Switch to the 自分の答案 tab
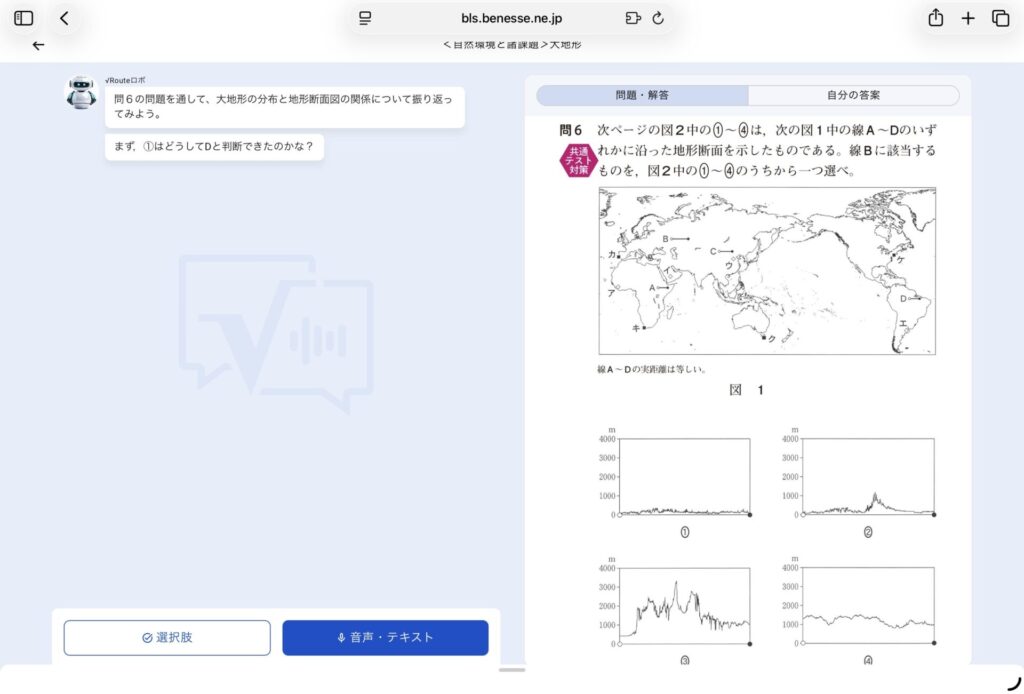Viewport: 1024px width, 694px height. point(853,96)
